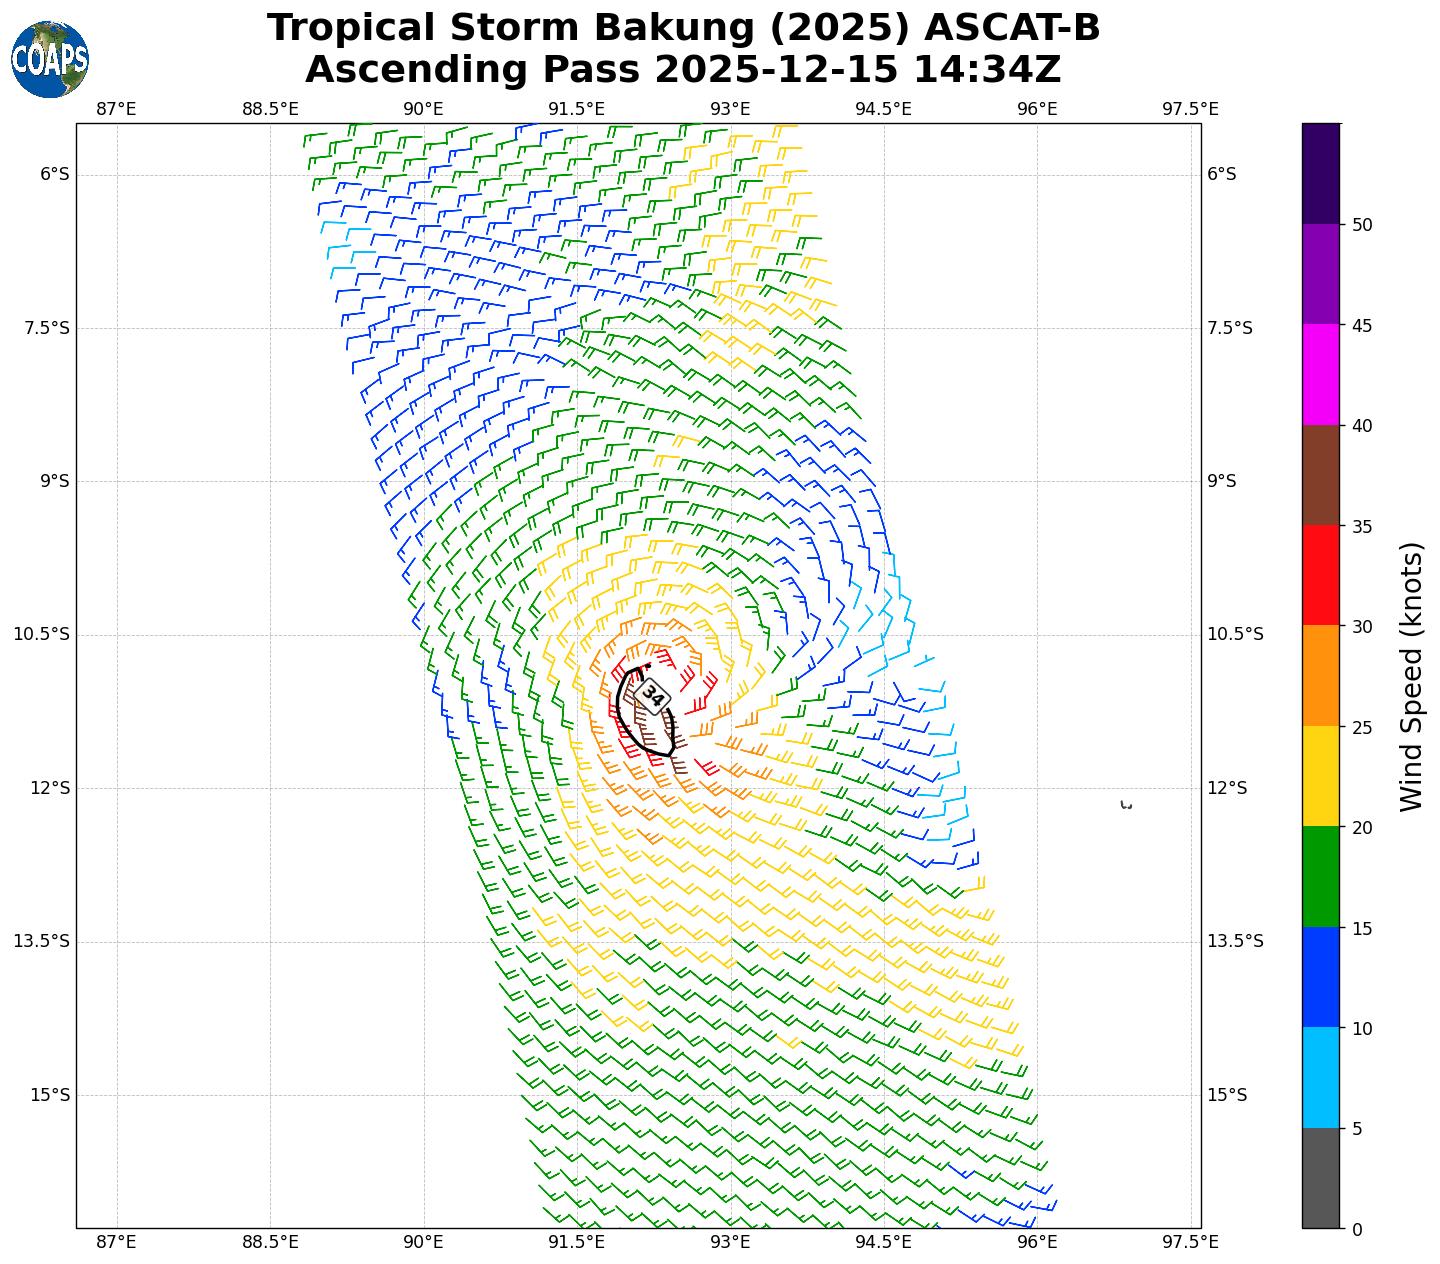This screenshot has height=1264, width=1440.
Task: Choose the light blue 5-10 knot colorbar band
Action: click(1320, 1077)
